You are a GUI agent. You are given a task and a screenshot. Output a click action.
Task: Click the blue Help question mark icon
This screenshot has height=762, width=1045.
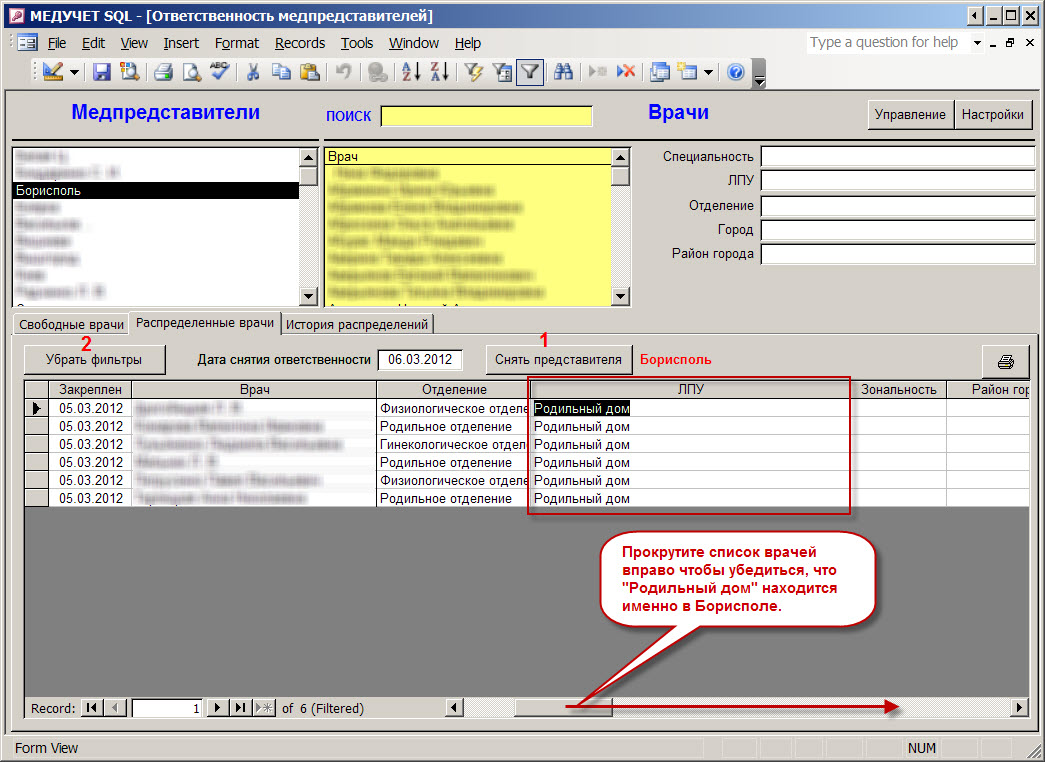pos(736,71)
